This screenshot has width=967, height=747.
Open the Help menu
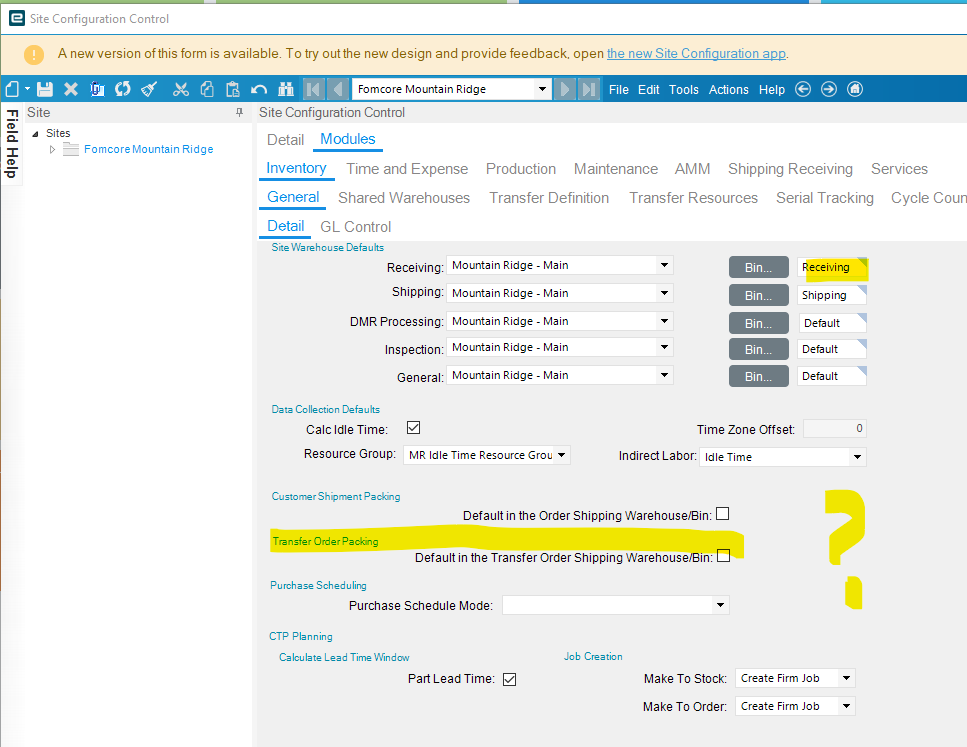coord(772,89)
